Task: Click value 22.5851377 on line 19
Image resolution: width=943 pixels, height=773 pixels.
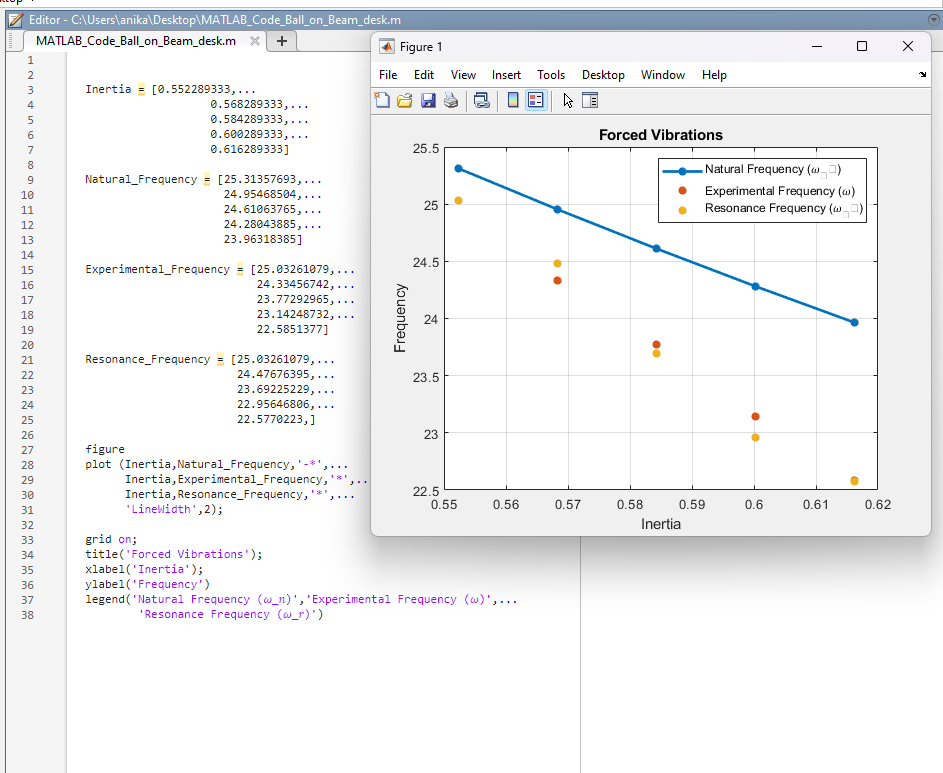Action: pos(290,329)
